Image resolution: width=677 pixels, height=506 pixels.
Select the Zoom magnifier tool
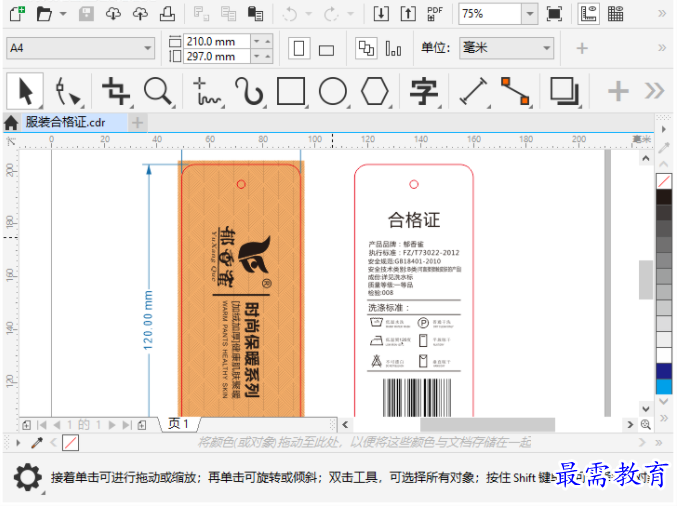[158, 91]
